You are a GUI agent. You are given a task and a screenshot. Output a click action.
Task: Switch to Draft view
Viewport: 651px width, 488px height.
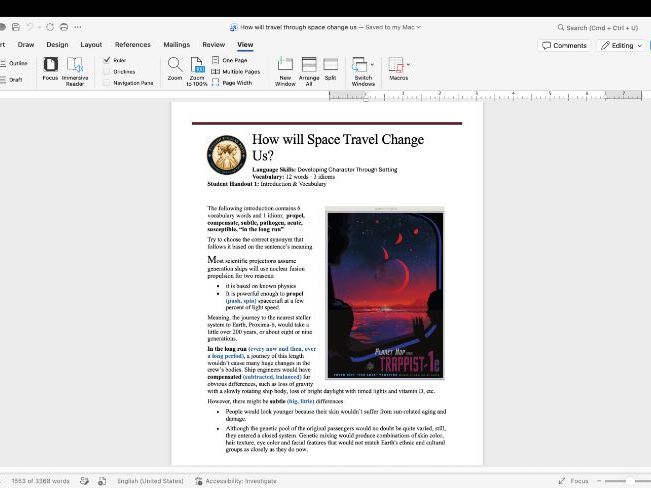[x=11, y=79]
